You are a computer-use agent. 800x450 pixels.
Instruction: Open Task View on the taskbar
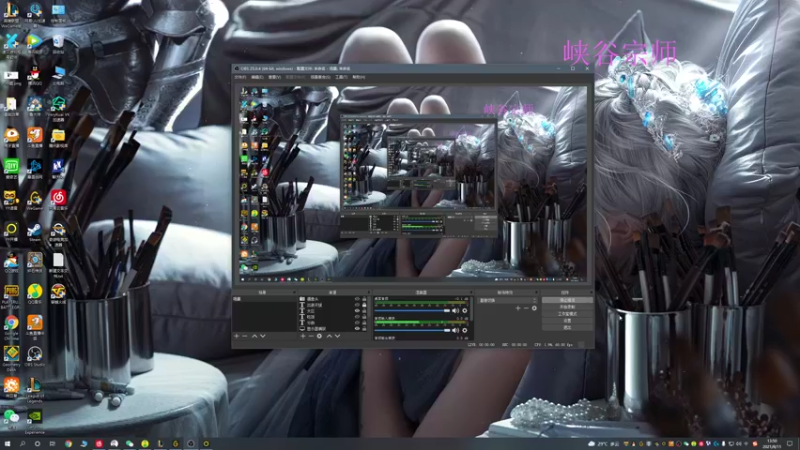click(52, 444)
